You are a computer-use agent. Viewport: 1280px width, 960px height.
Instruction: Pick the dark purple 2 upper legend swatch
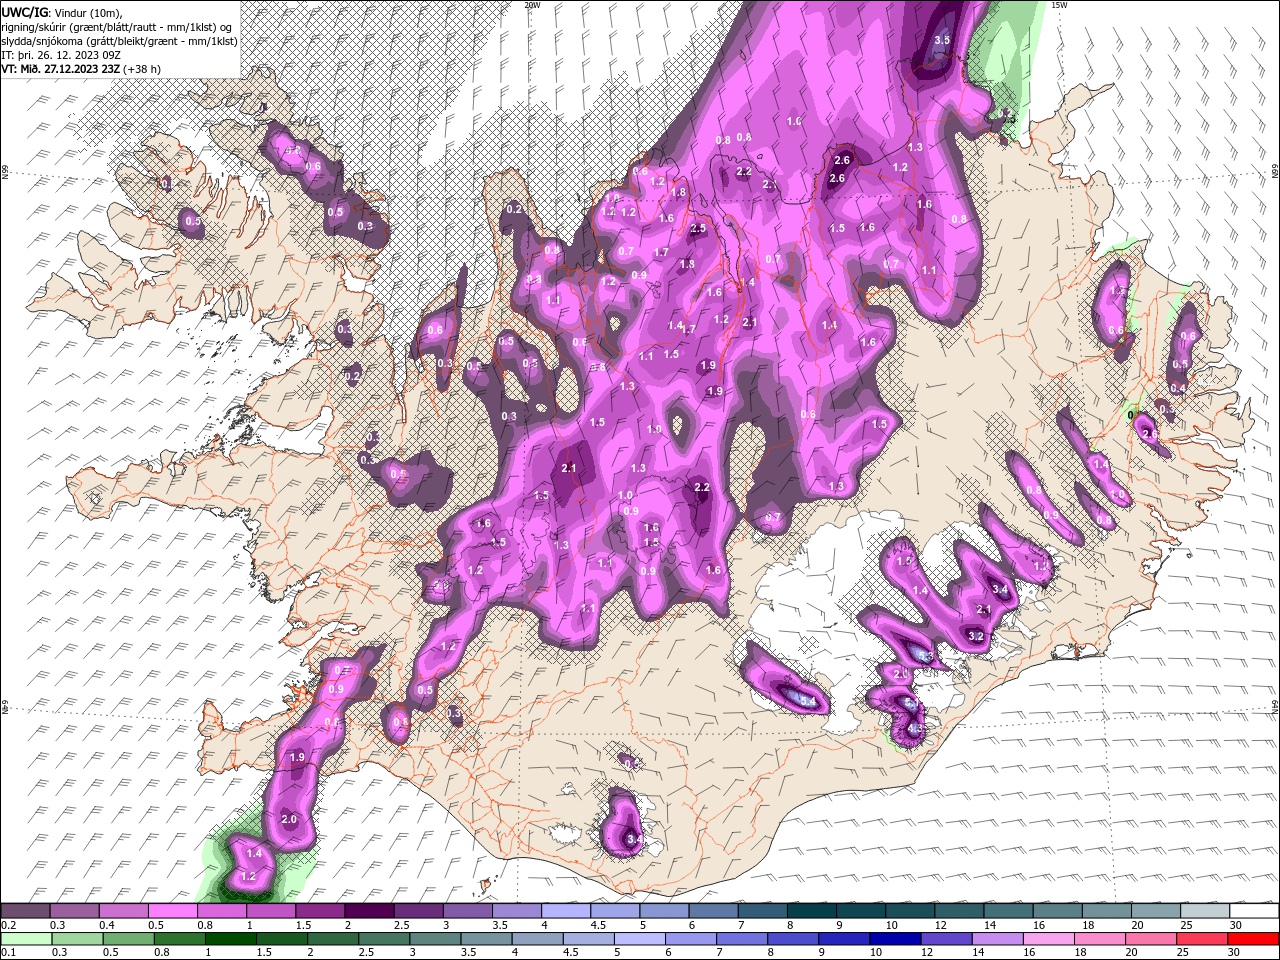point(368,911)
